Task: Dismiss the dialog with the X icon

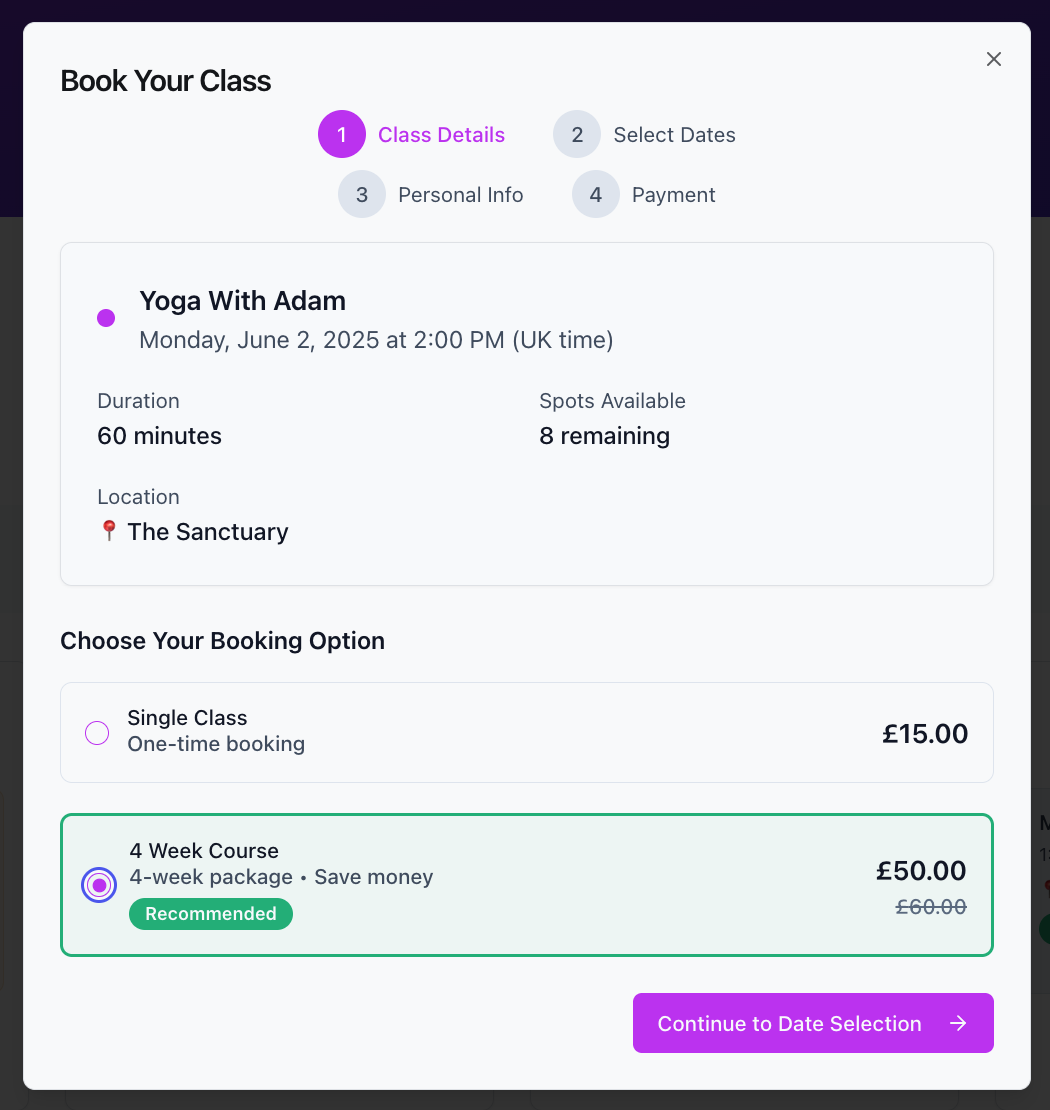Action: coord(994,59)
